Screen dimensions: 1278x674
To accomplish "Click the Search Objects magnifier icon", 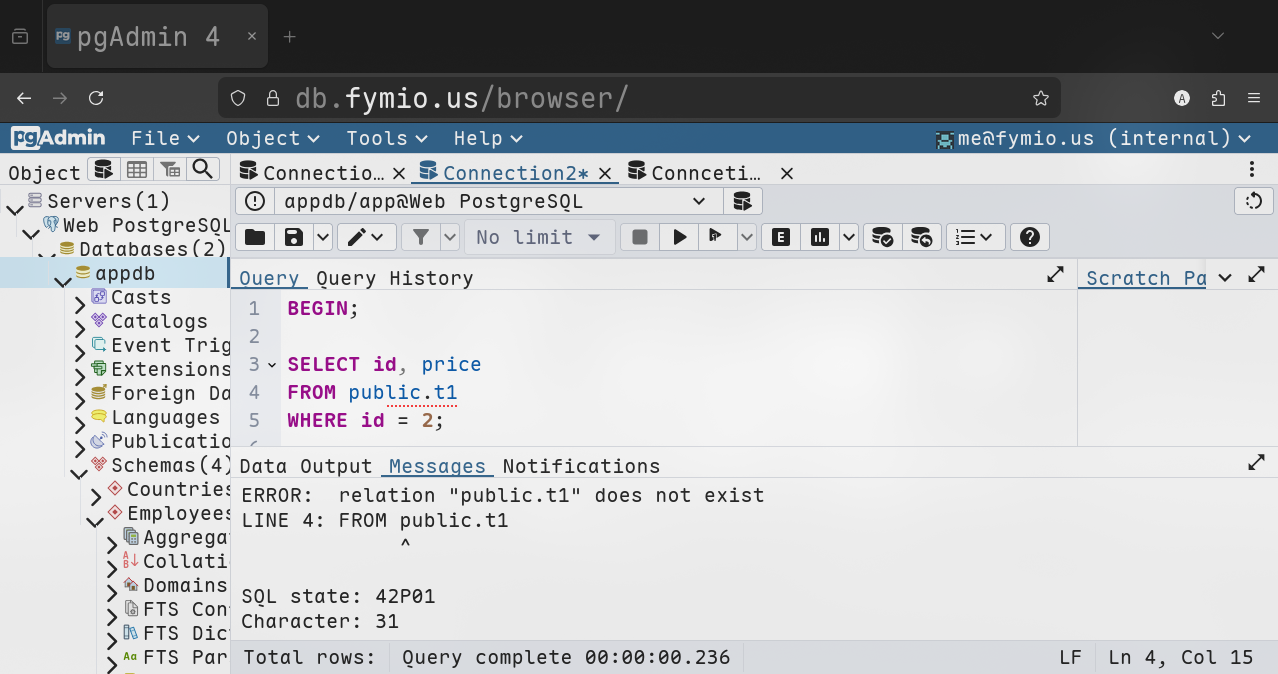I will pyautogui.click(x=203, y=170).
